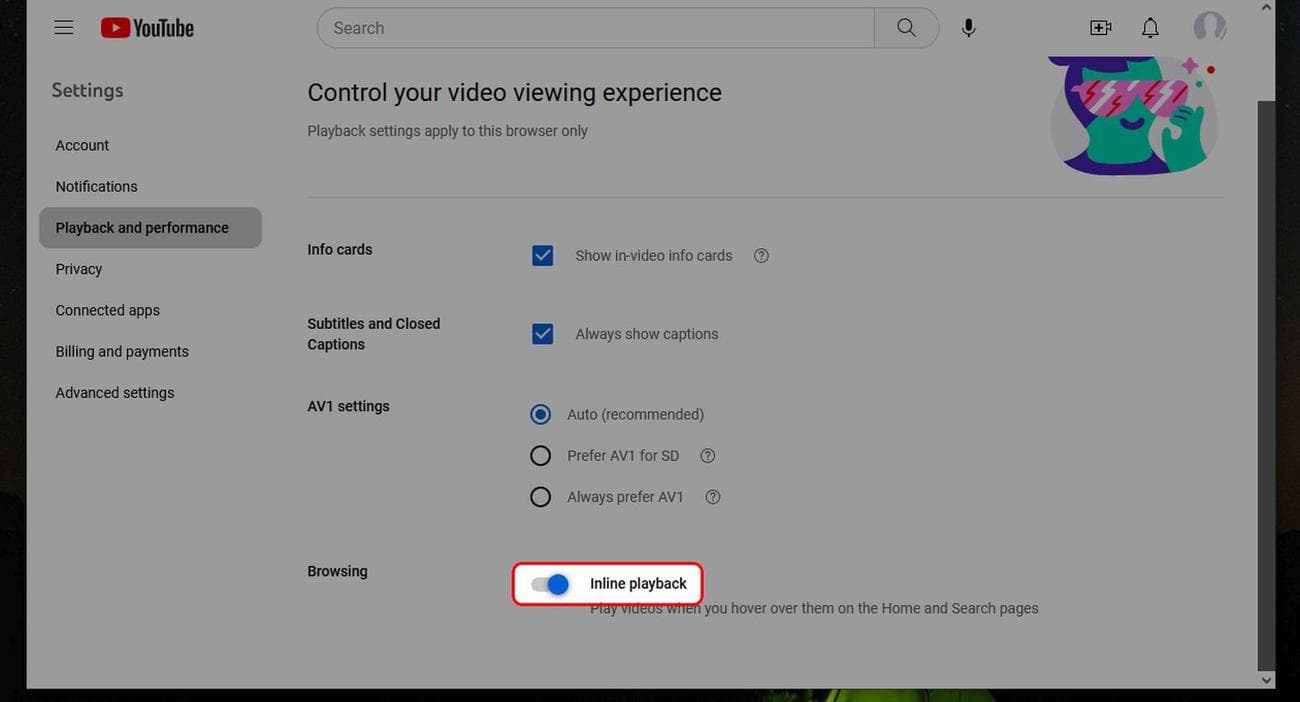Uncheck Show in-video info cards
Viewport: 1300px width, 702px height.
point(542,255)
